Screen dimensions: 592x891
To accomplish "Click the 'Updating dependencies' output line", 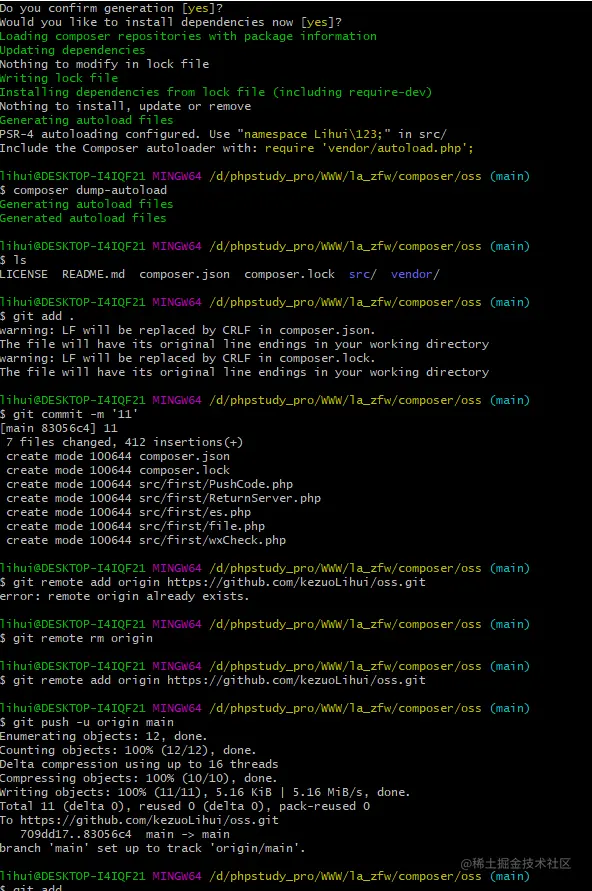I will pos(73,50).
